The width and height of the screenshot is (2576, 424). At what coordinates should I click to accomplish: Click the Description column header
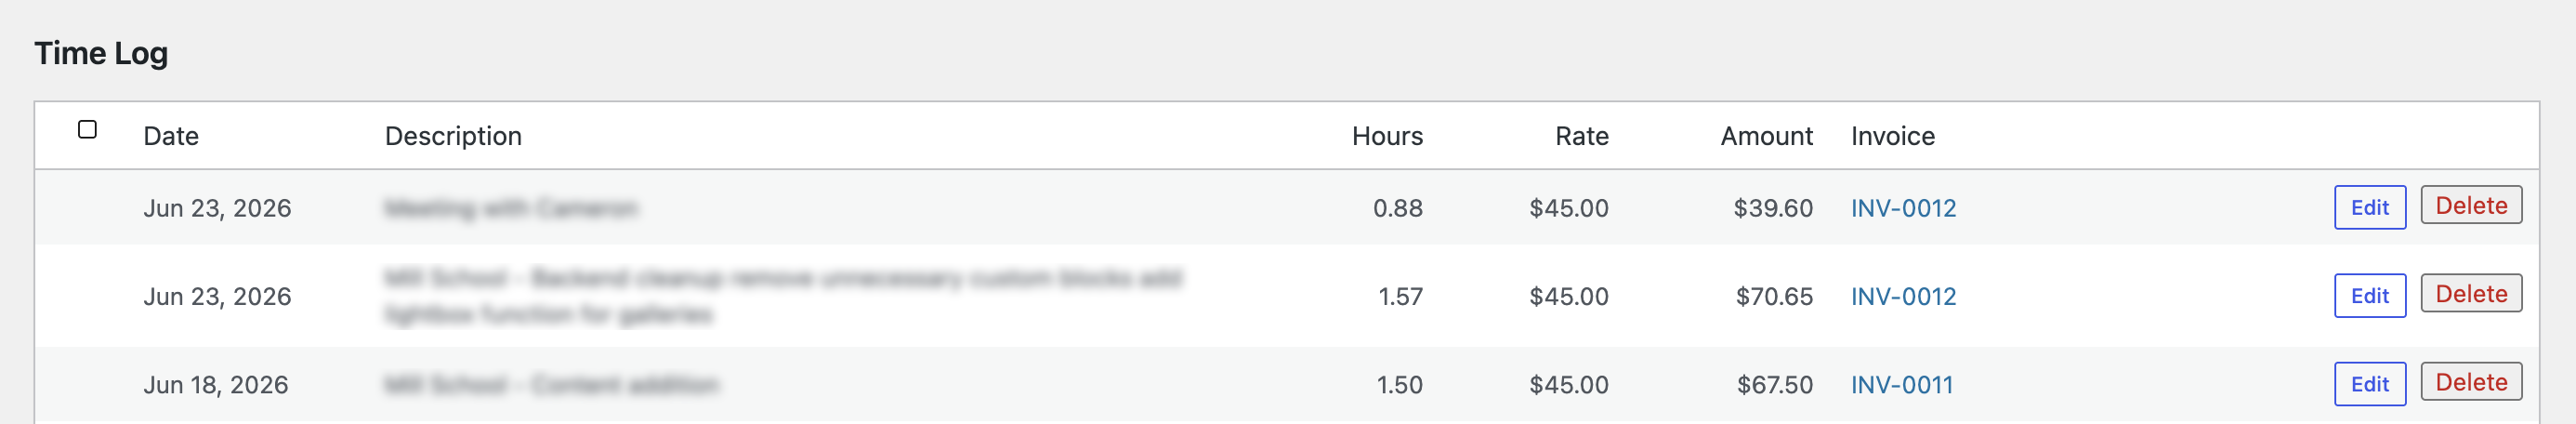pyautogui.click(x=453, y=136)
